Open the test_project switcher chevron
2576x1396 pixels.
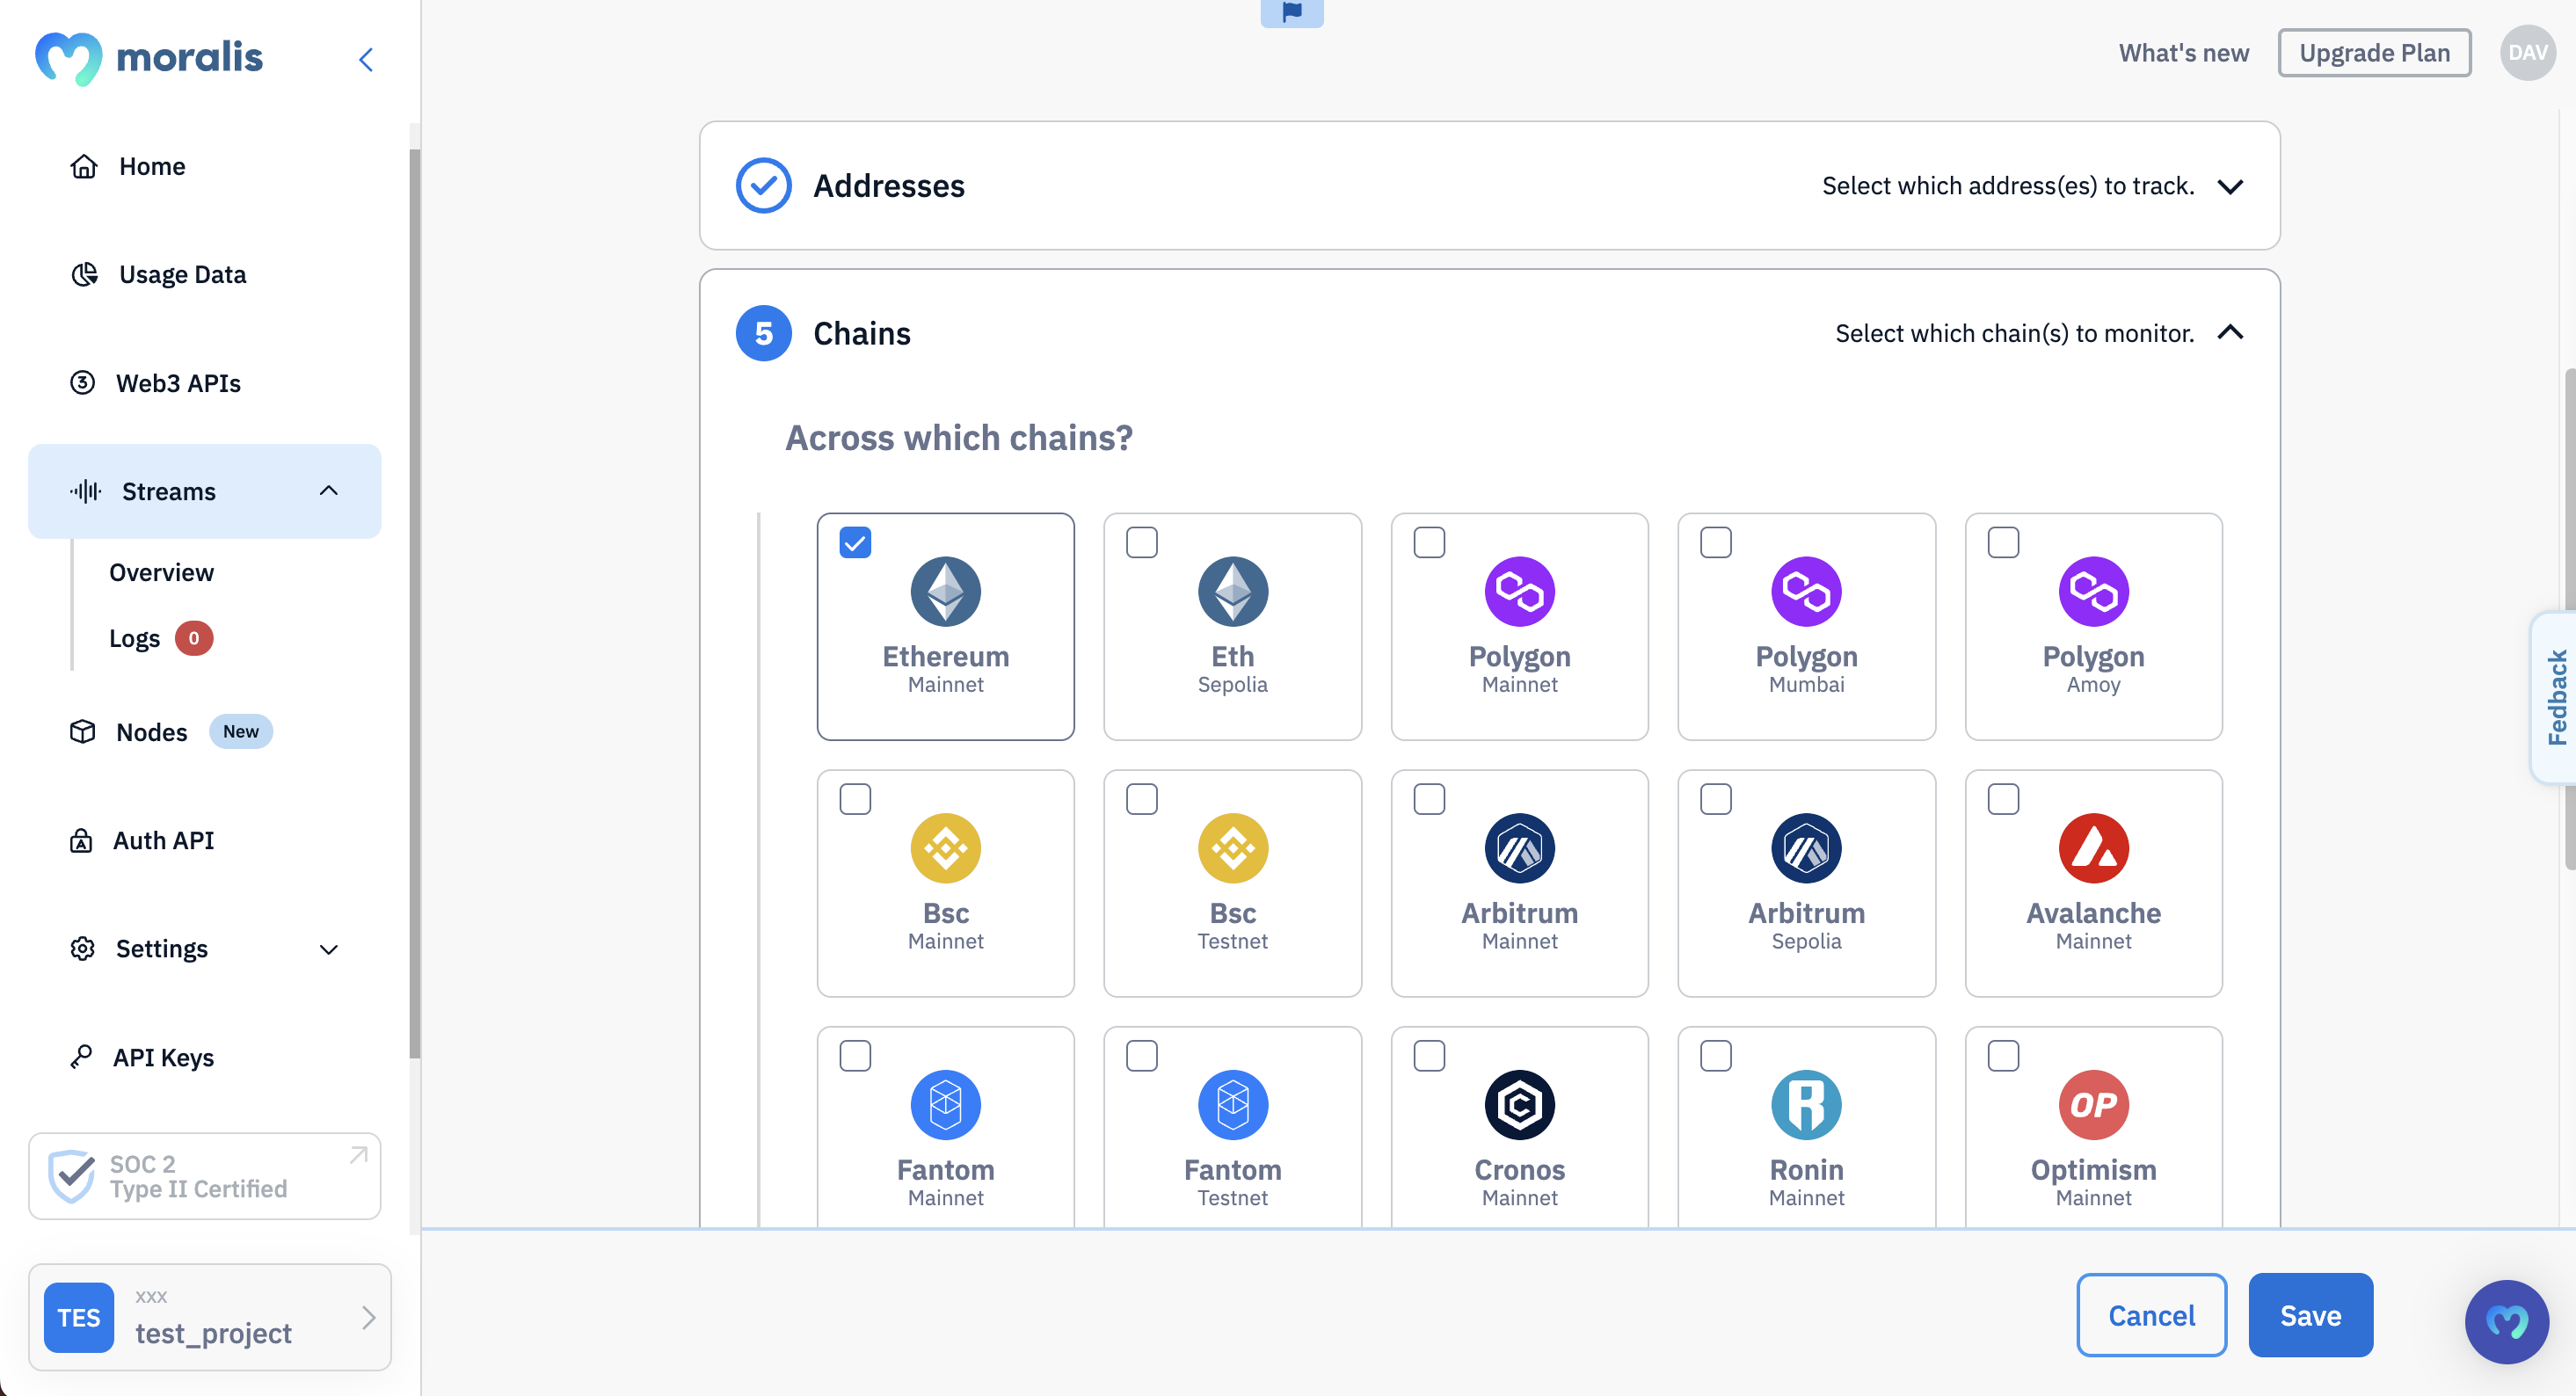(368, 1318)
